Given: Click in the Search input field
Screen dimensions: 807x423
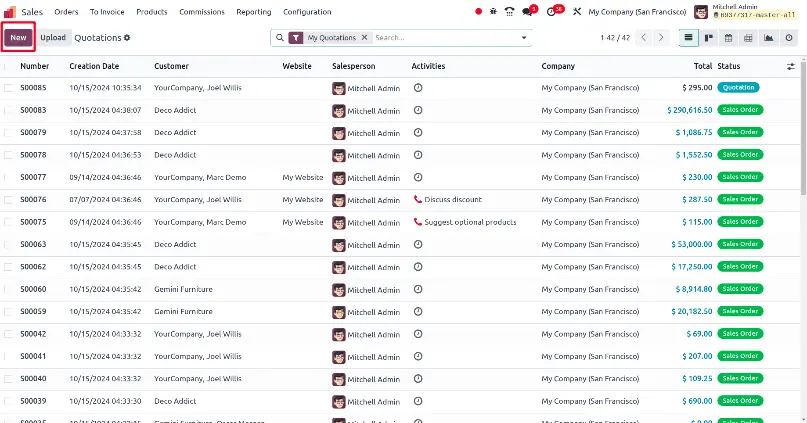Looking at the screenshot, I should tap(444, 38).
